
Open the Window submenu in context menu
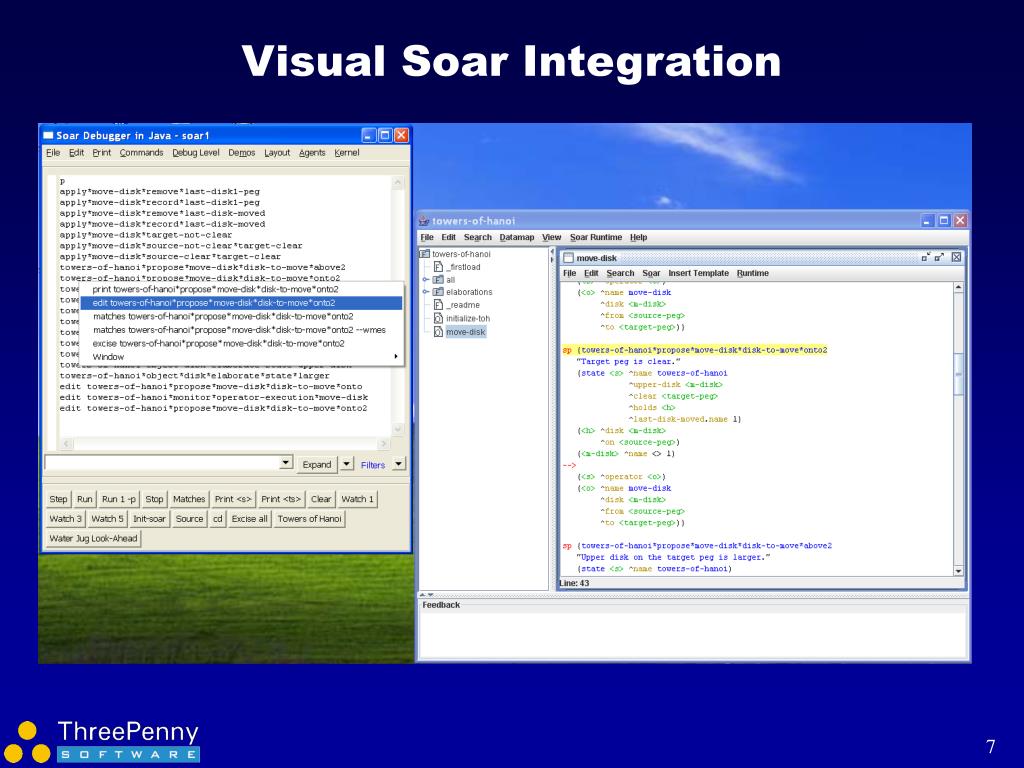(x=241, y=357)
